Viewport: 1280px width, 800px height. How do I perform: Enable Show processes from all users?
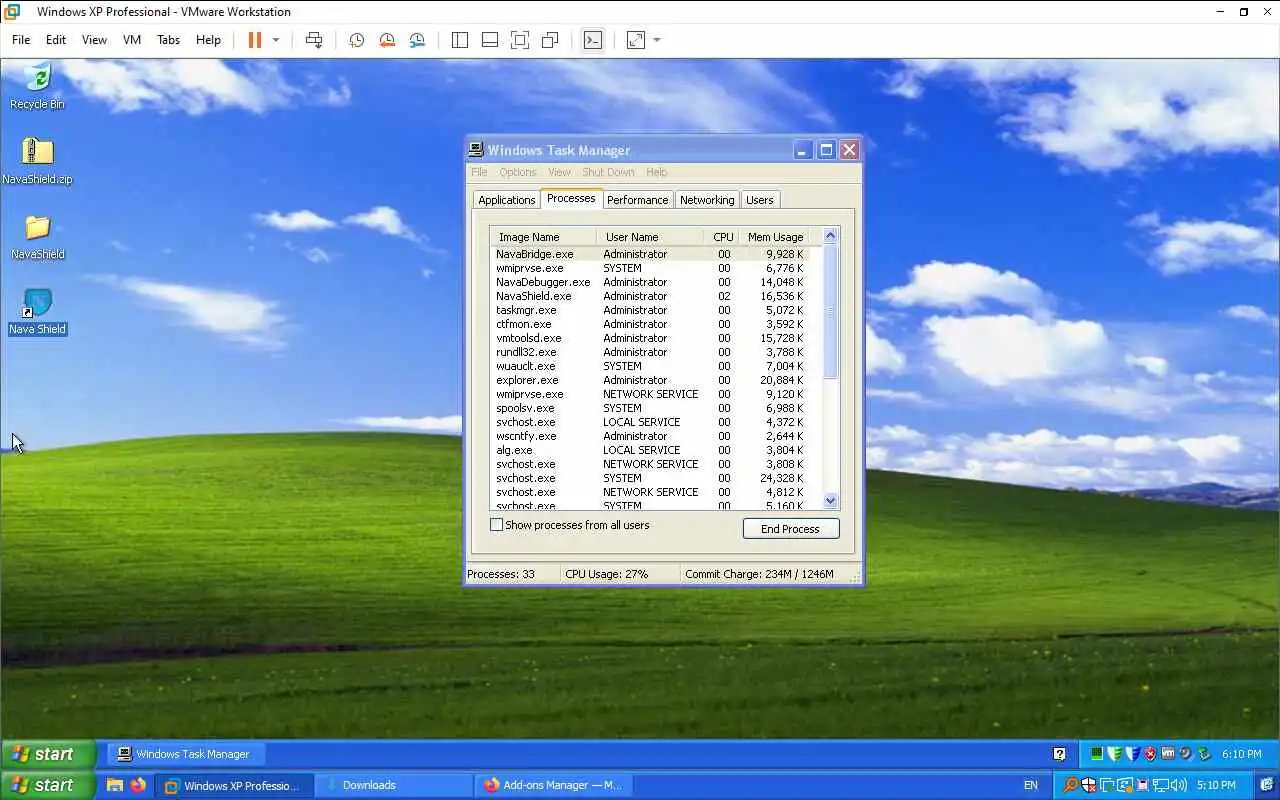coord(496,525)
